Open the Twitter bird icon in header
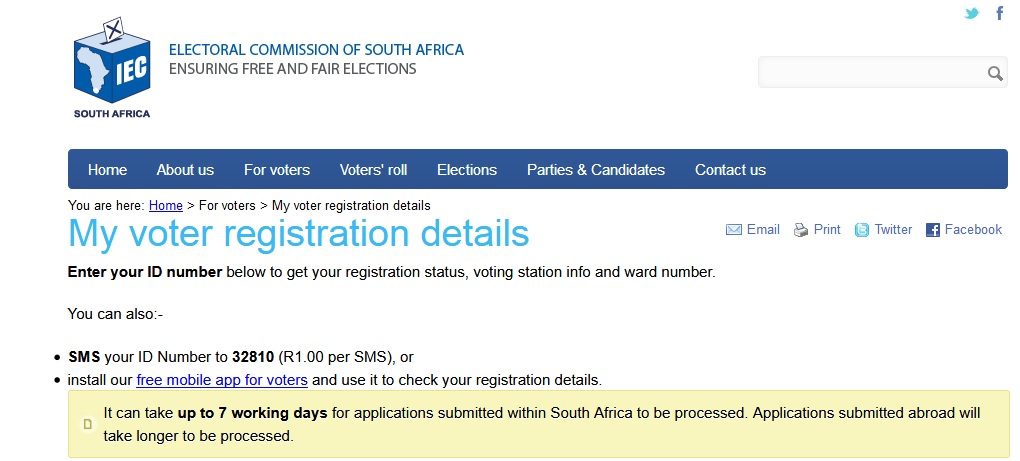Viewport: 1020px width, 461px height. tap(971, 14)
